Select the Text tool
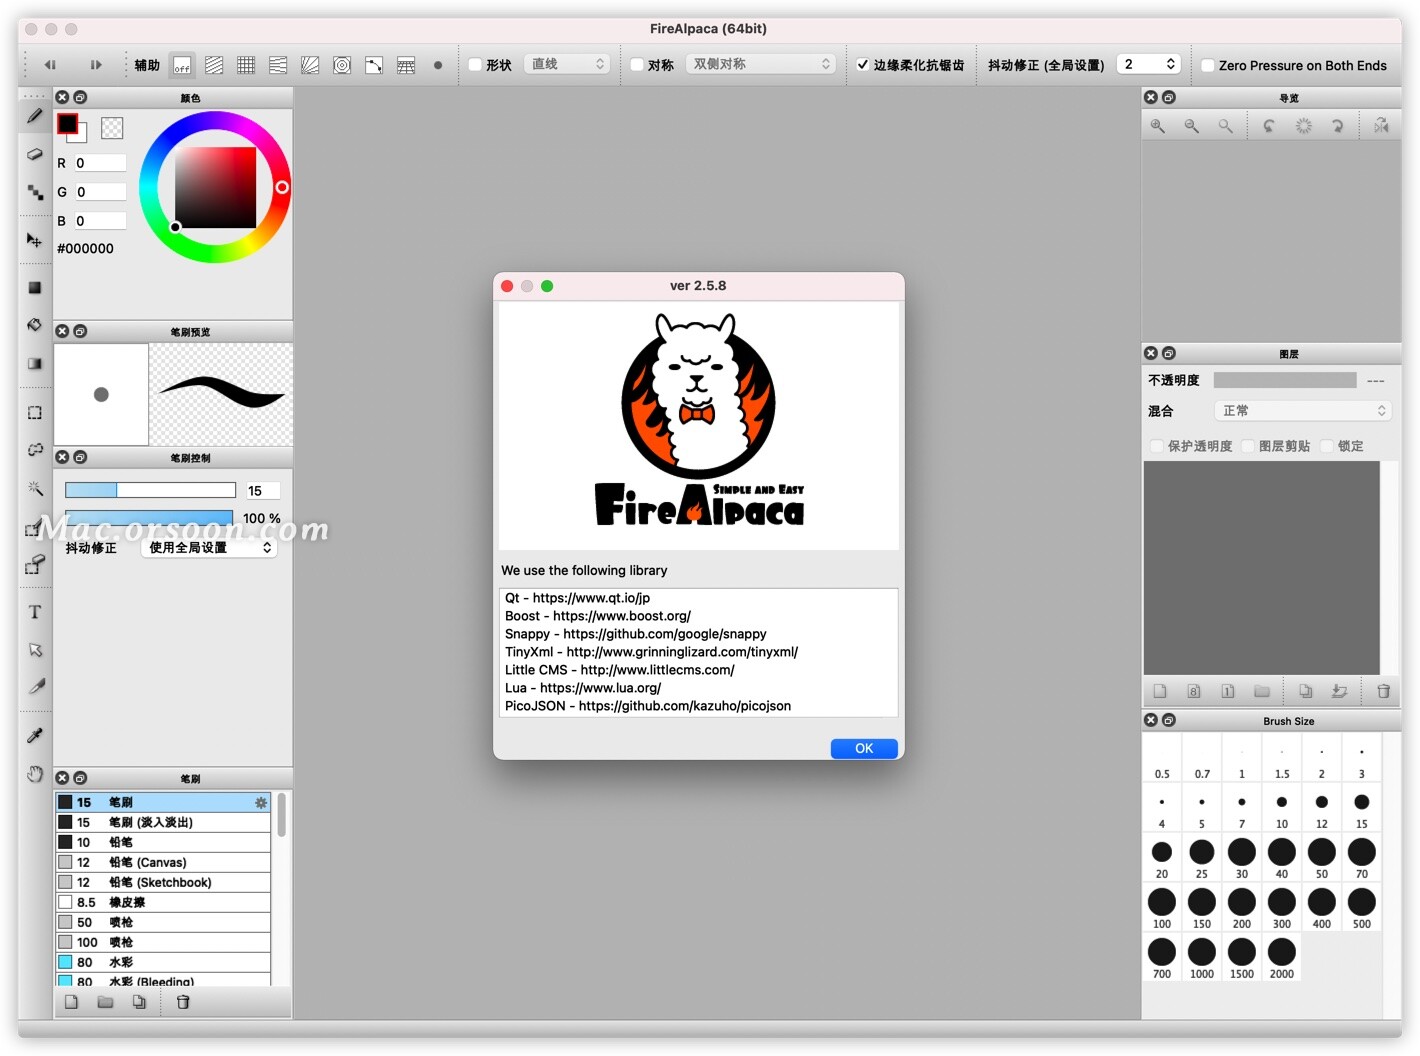The height and width of the screenshot is (1056, 1420). (35, 612)
